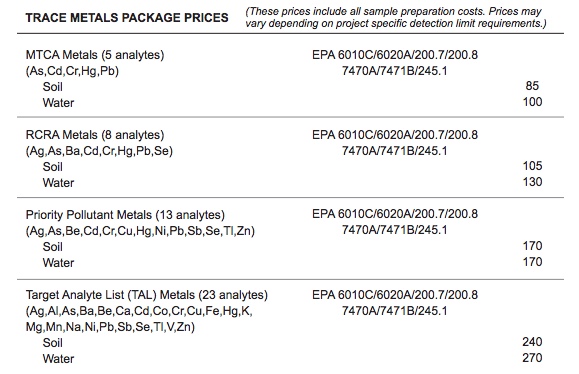This screenshot has height=374, width=579.
Task: Click the italic sample preparation costs note
Action: (x=395, y=17)
